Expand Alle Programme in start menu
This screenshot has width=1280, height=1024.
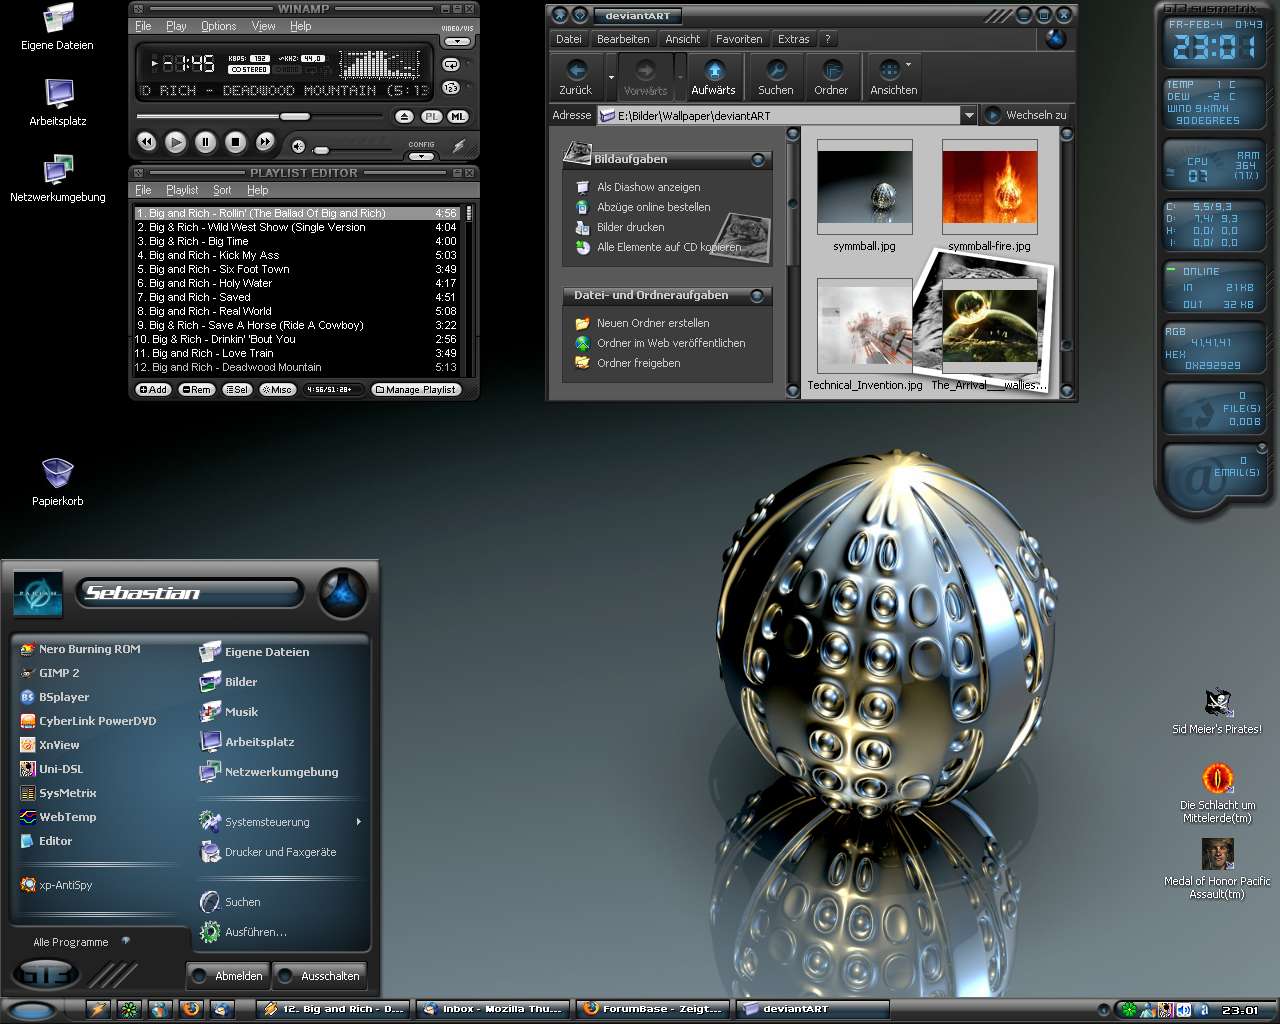point(80,942)
